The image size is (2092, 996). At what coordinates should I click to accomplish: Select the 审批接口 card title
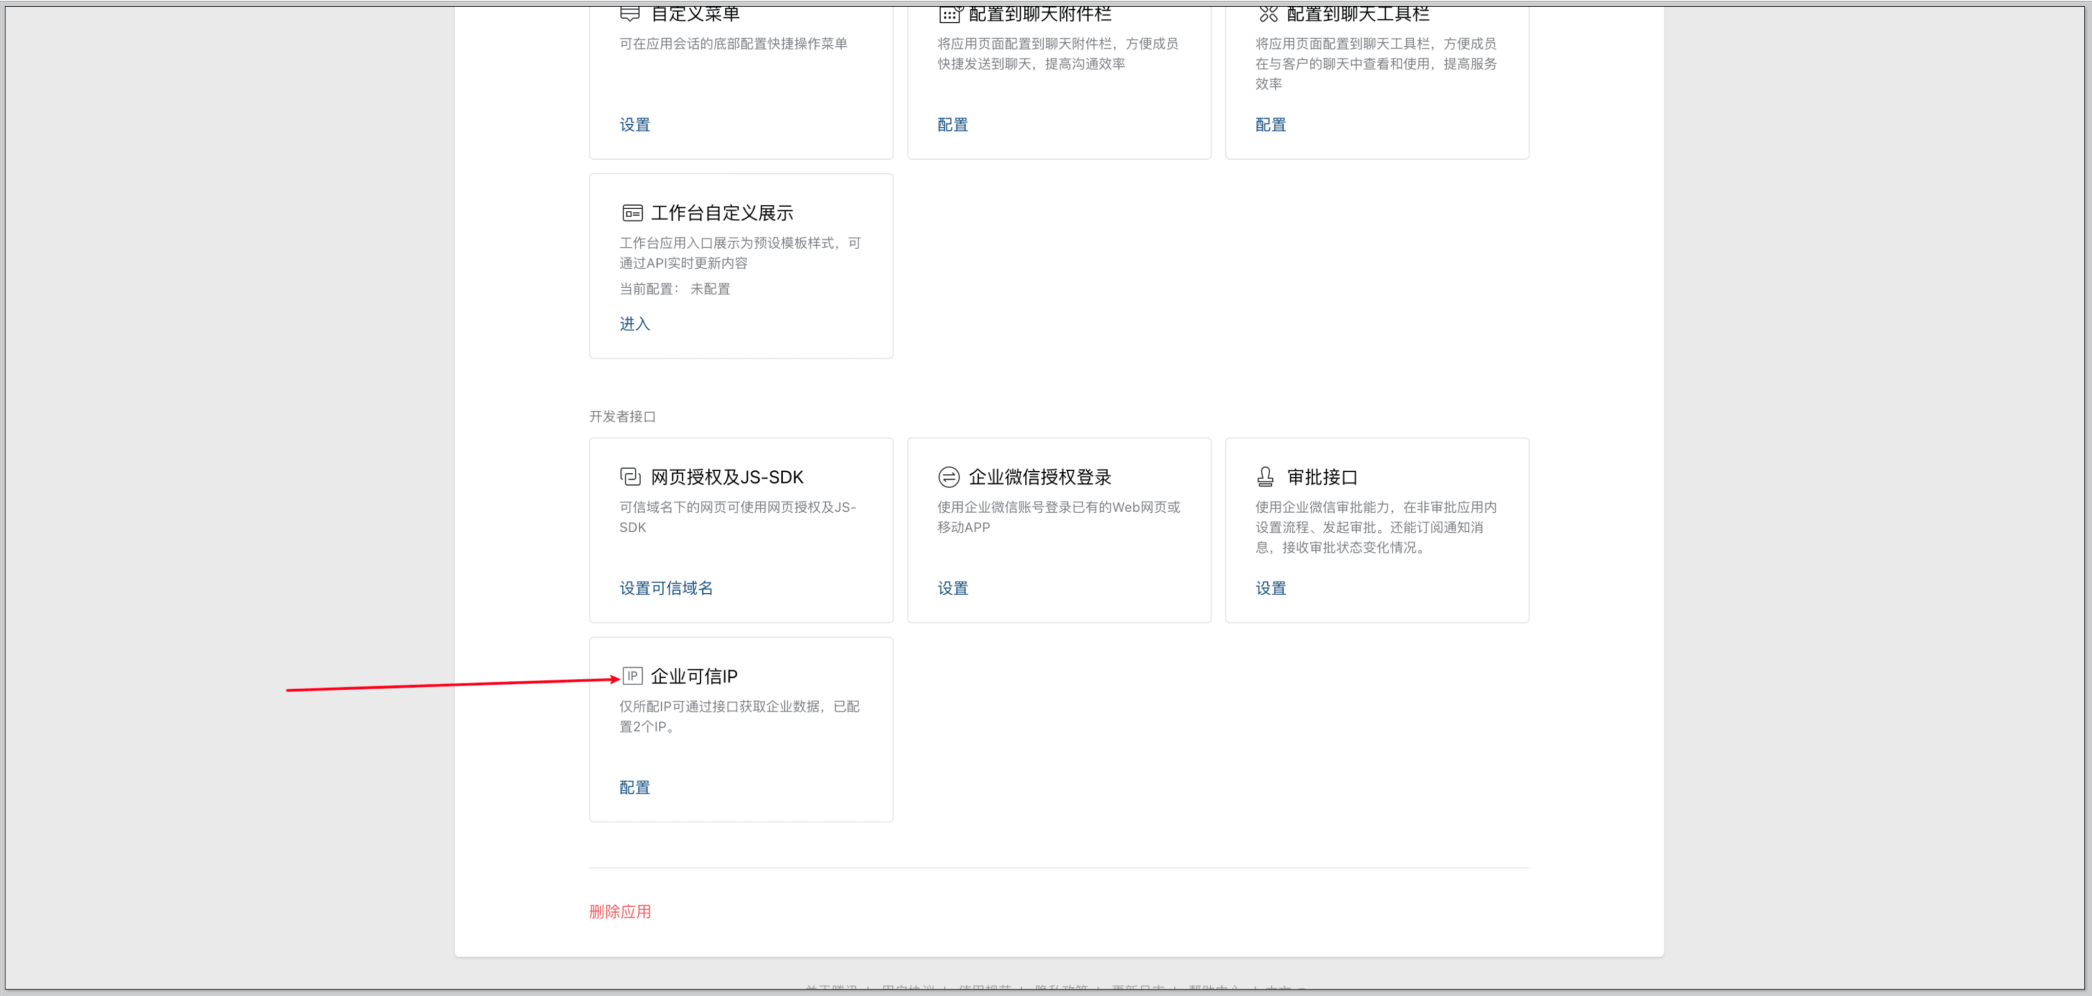[x=1322, y=478]
